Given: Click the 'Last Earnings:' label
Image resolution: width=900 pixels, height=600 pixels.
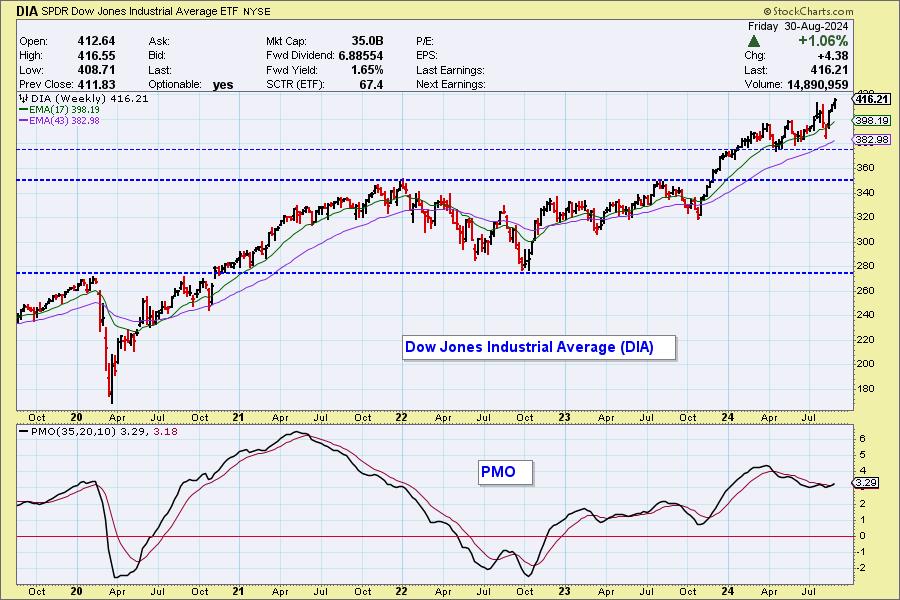Looking at the screenshot, I should [x=451, y=70].
